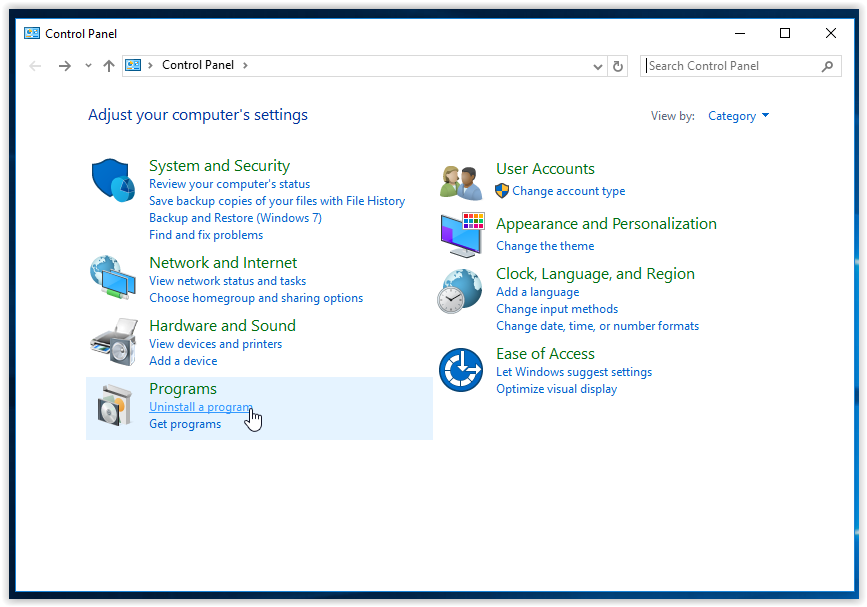
Task: Click Let Windows suggest settings
Action: pyautogui.click(x=574, y=372)
